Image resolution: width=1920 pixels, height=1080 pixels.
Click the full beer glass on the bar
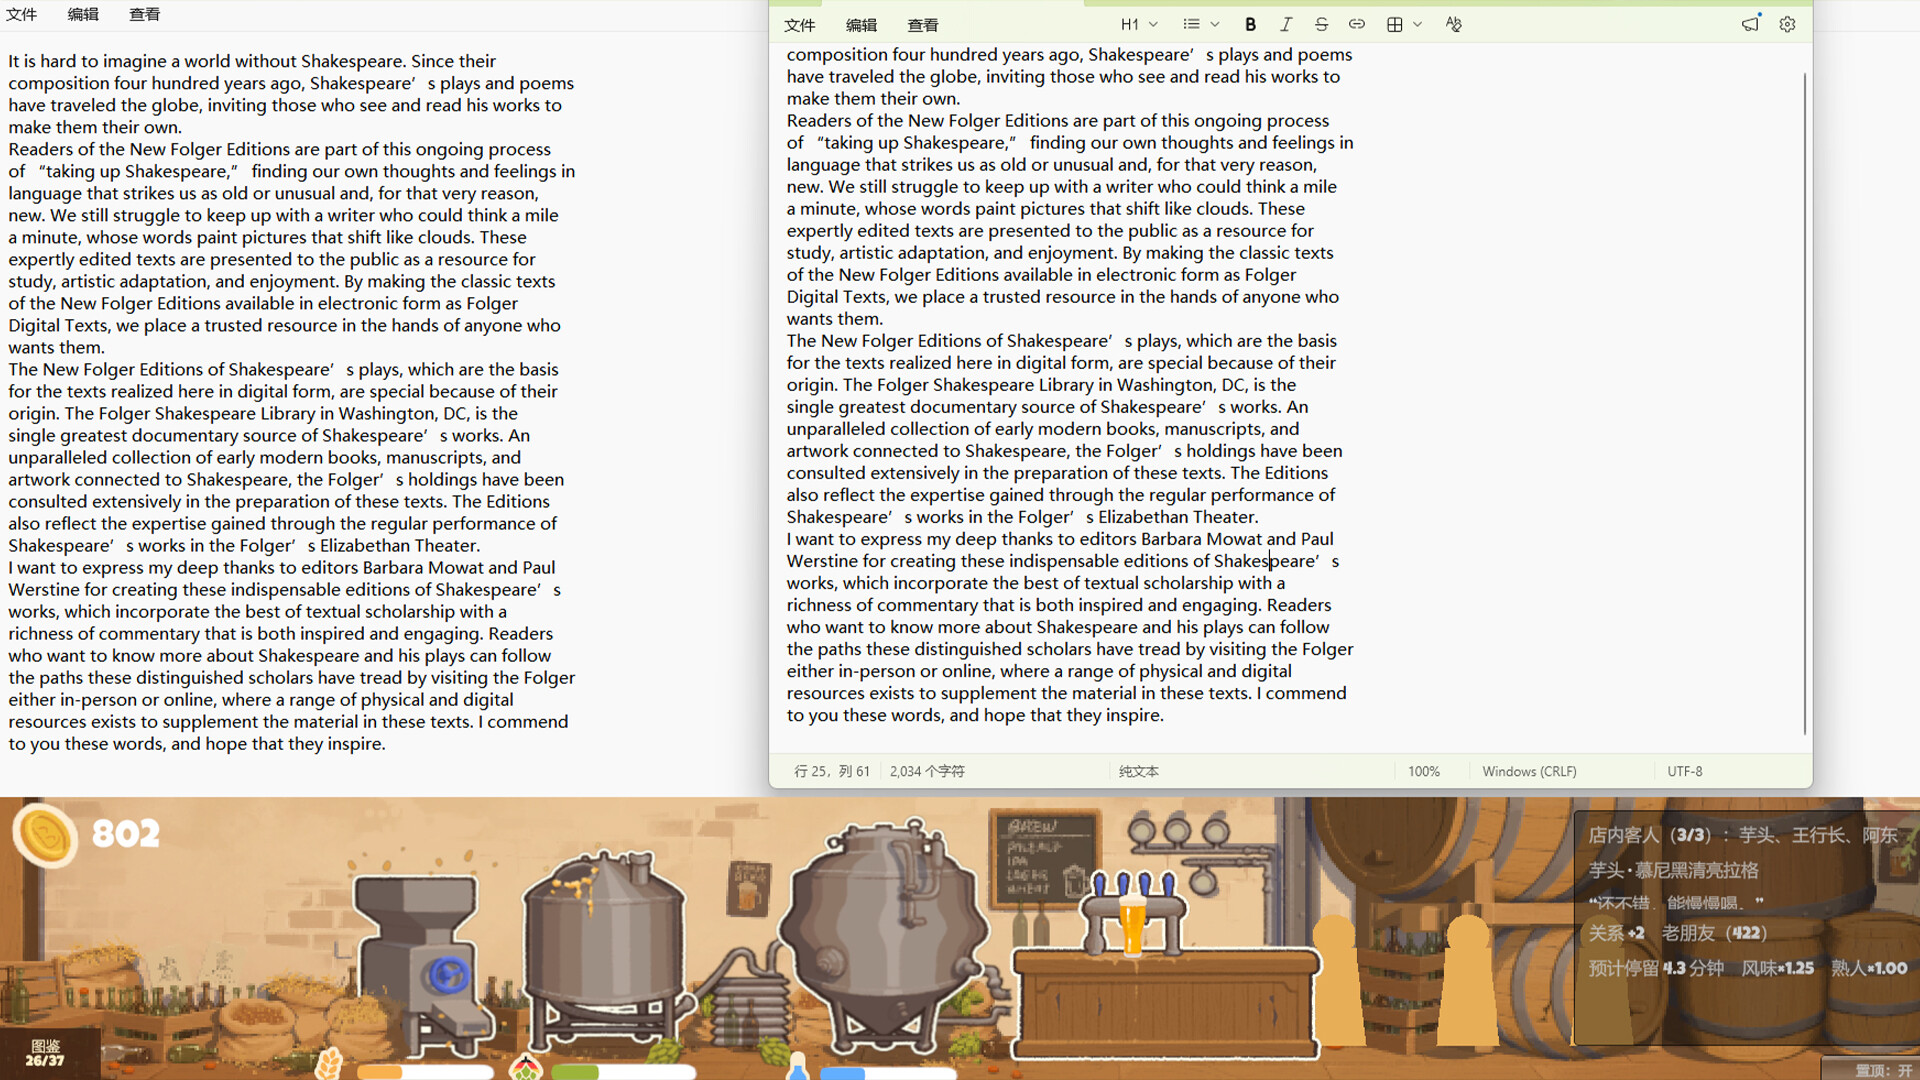point(1133,925)
